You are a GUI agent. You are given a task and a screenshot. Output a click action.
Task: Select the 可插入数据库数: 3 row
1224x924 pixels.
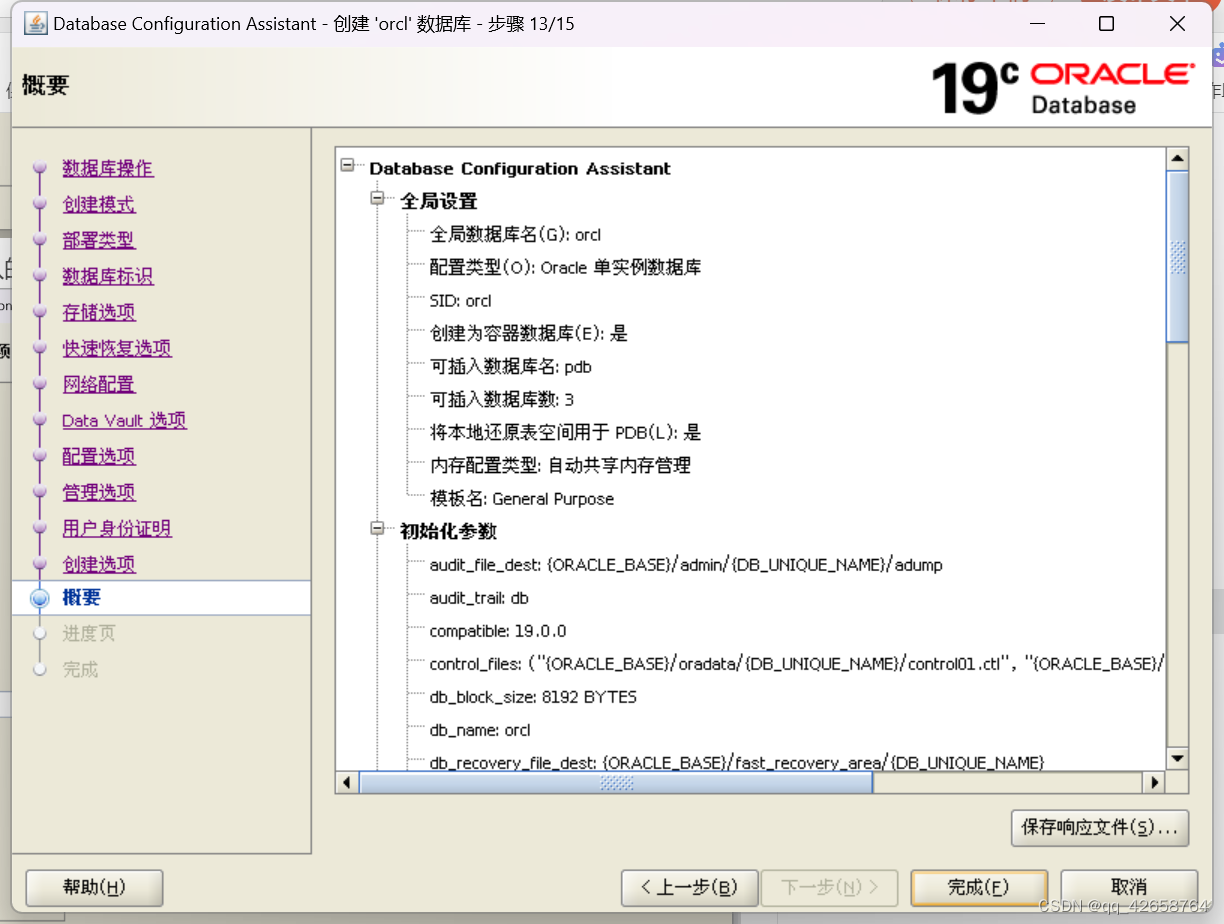(x=502, y=400)
